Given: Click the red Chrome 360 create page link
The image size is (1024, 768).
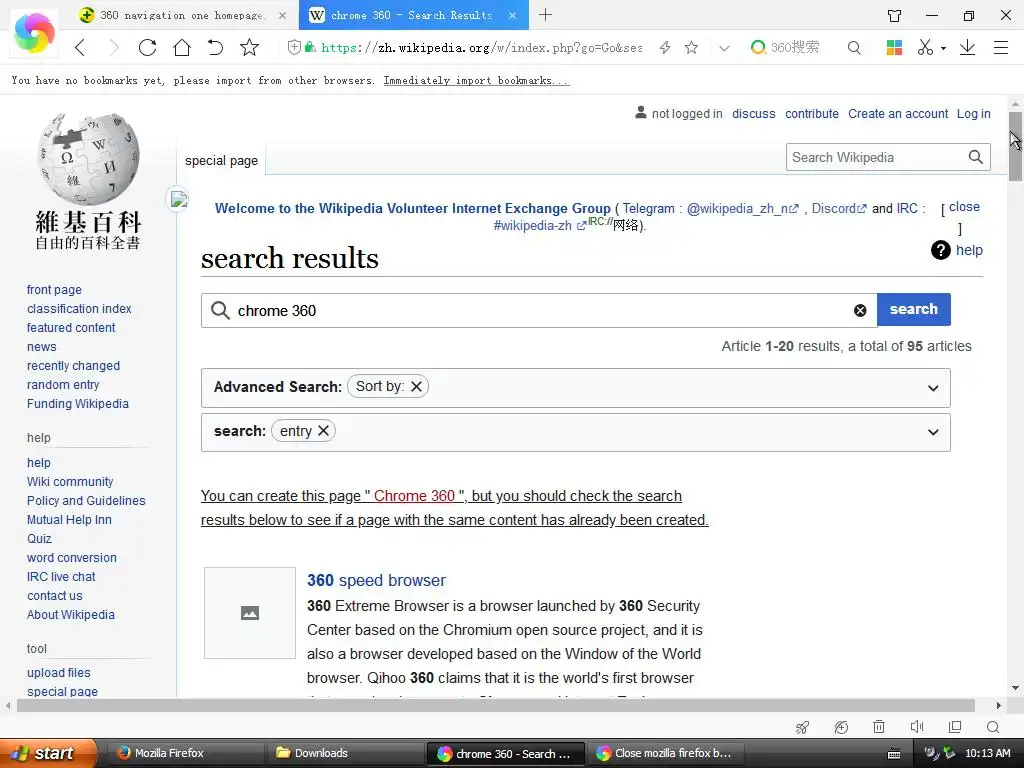Looking at the screenshot, I should tap(414, 496).
